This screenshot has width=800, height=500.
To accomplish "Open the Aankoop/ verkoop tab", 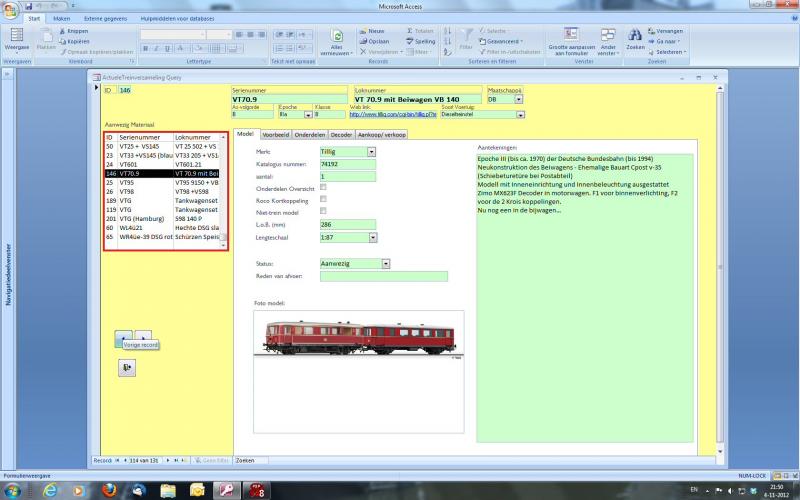I will [x=382, y=135].
